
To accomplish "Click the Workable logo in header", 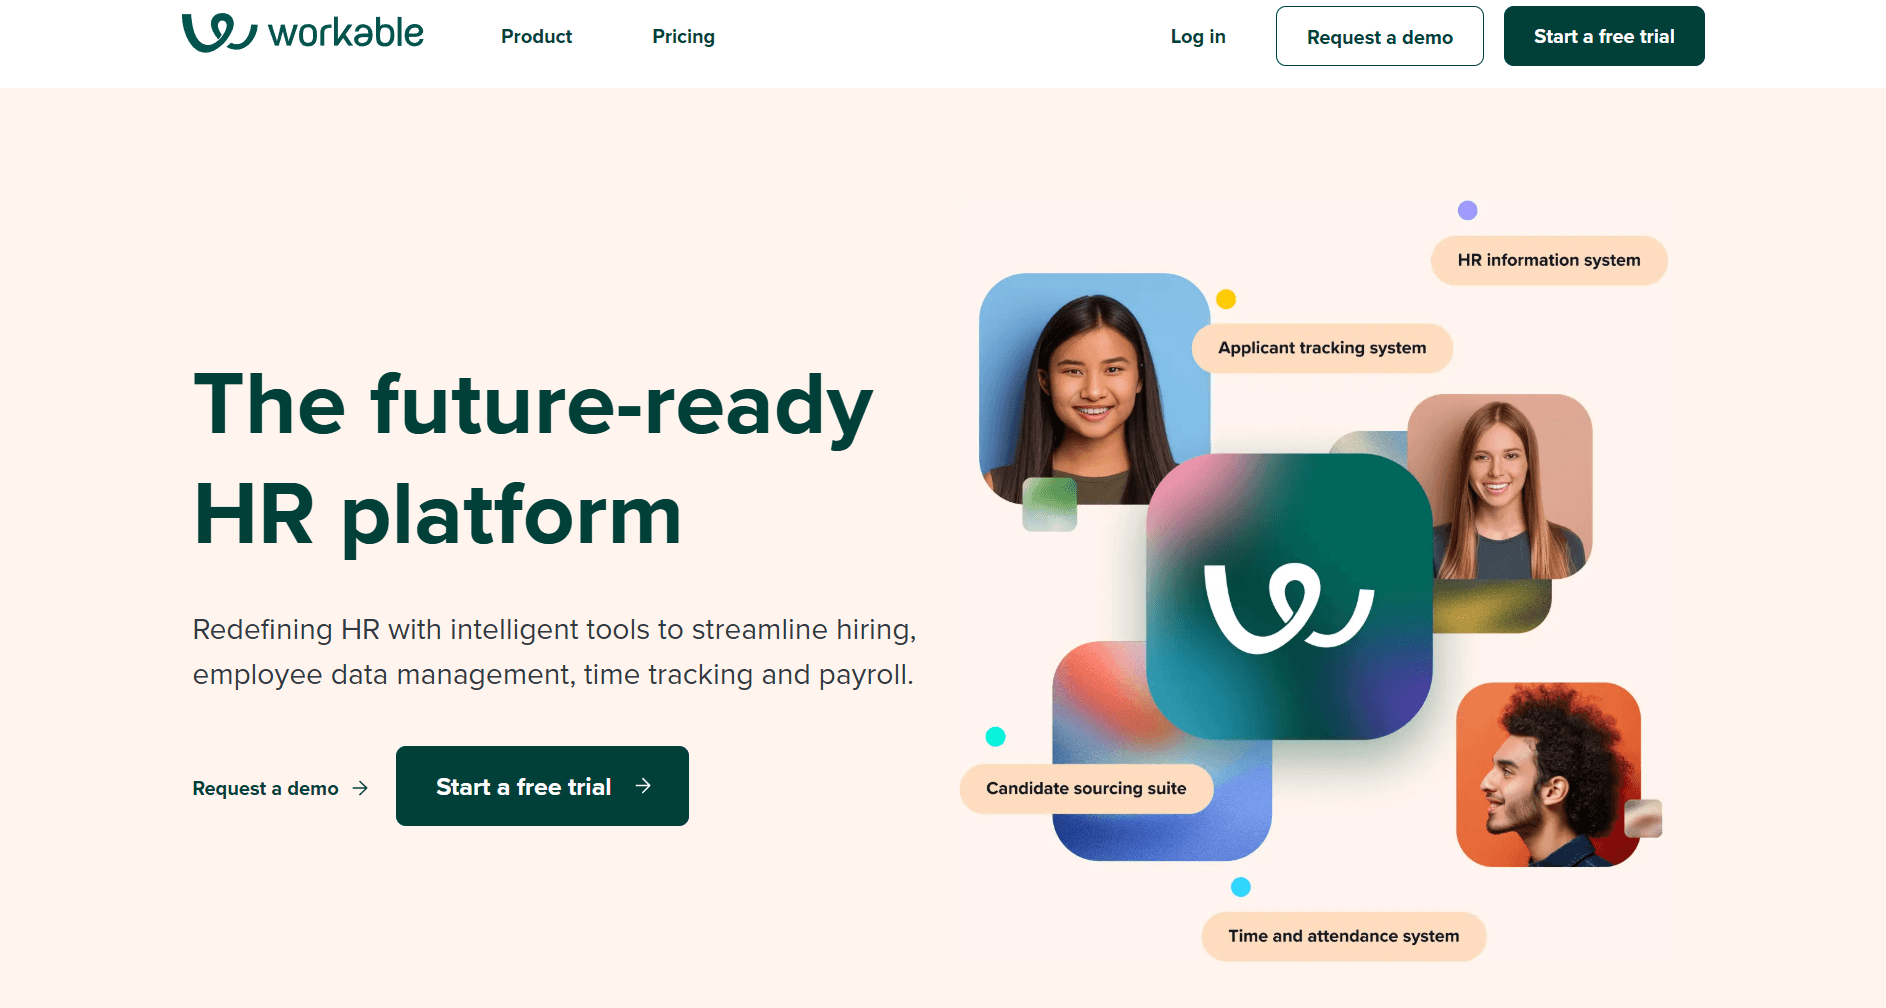I will pos(303,33).
